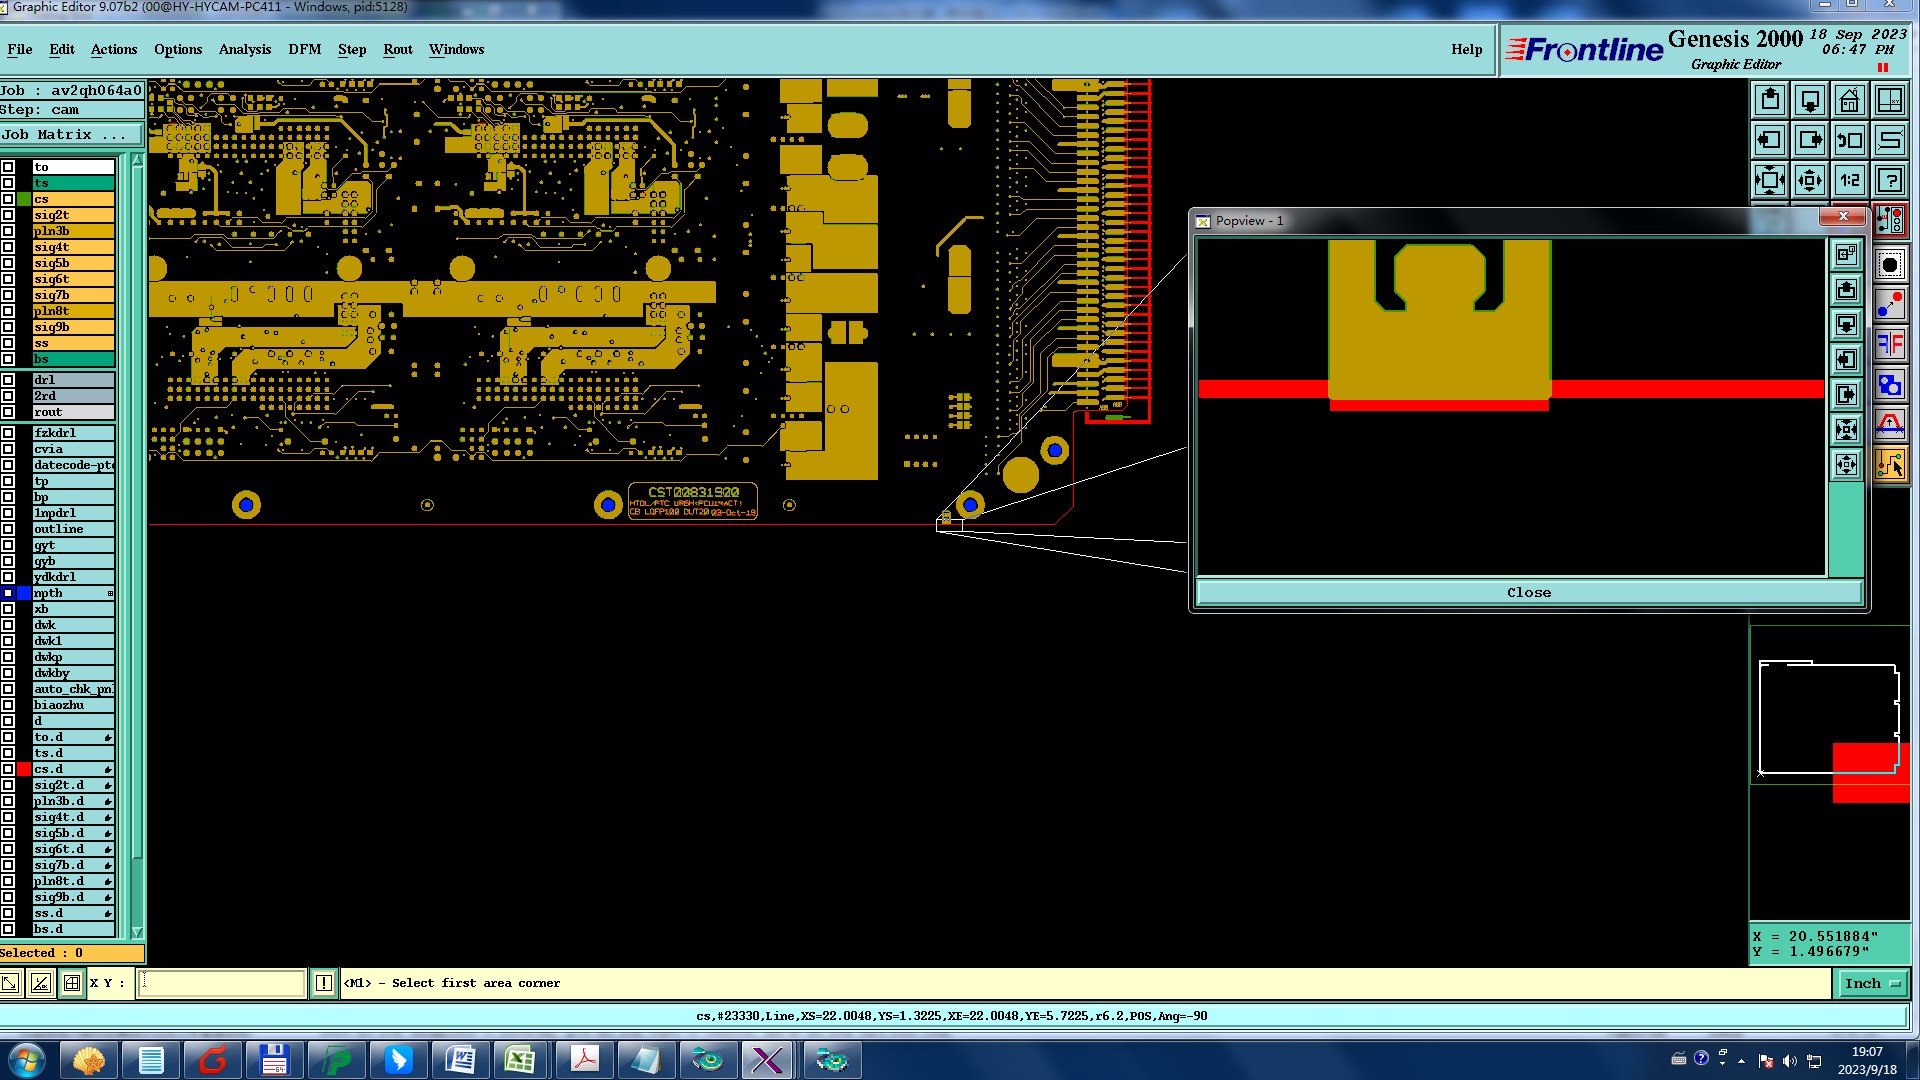This screenshot has height=1080, width=1920.
Task: Toggle checkbox for sig2t layer
Action: (8, 215)
